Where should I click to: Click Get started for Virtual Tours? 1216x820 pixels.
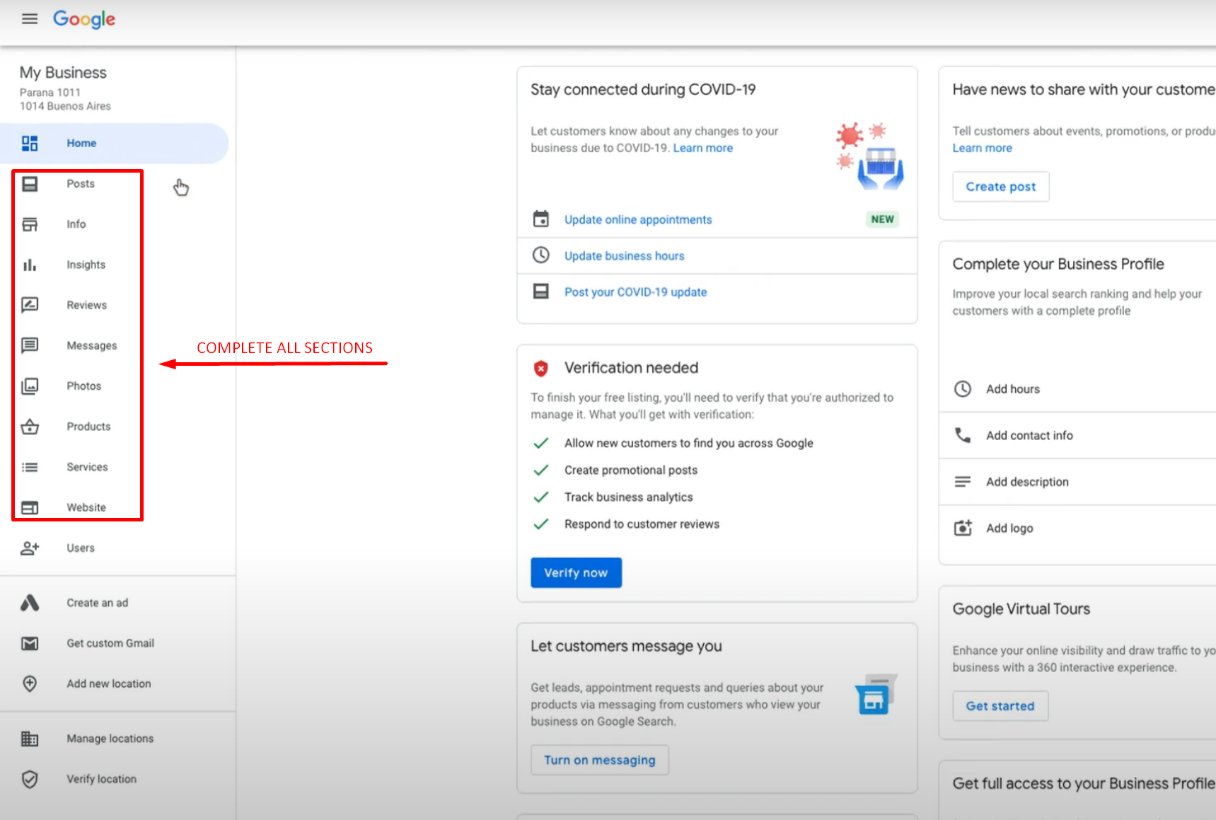(x=1000, y=706)
